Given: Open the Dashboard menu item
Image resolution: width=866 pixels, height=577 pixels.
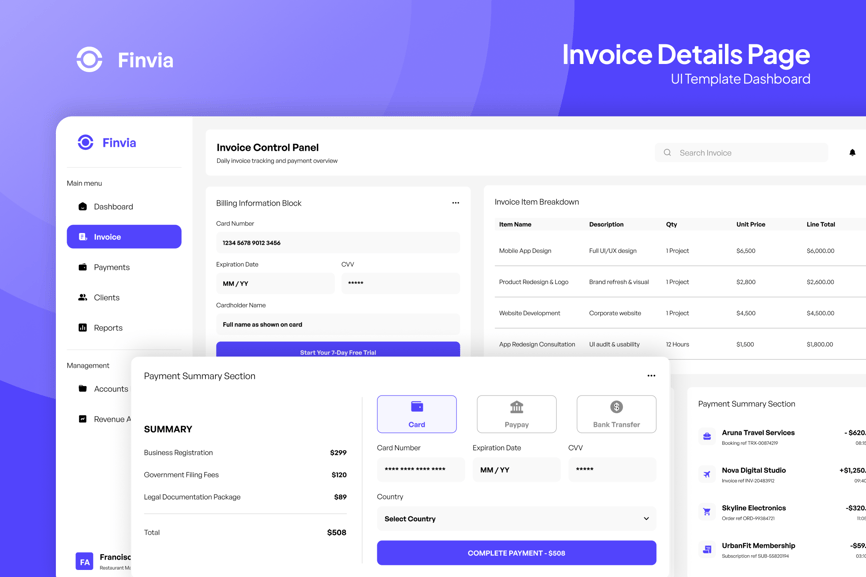Looking at the screenshot, I should coord(113,207).
